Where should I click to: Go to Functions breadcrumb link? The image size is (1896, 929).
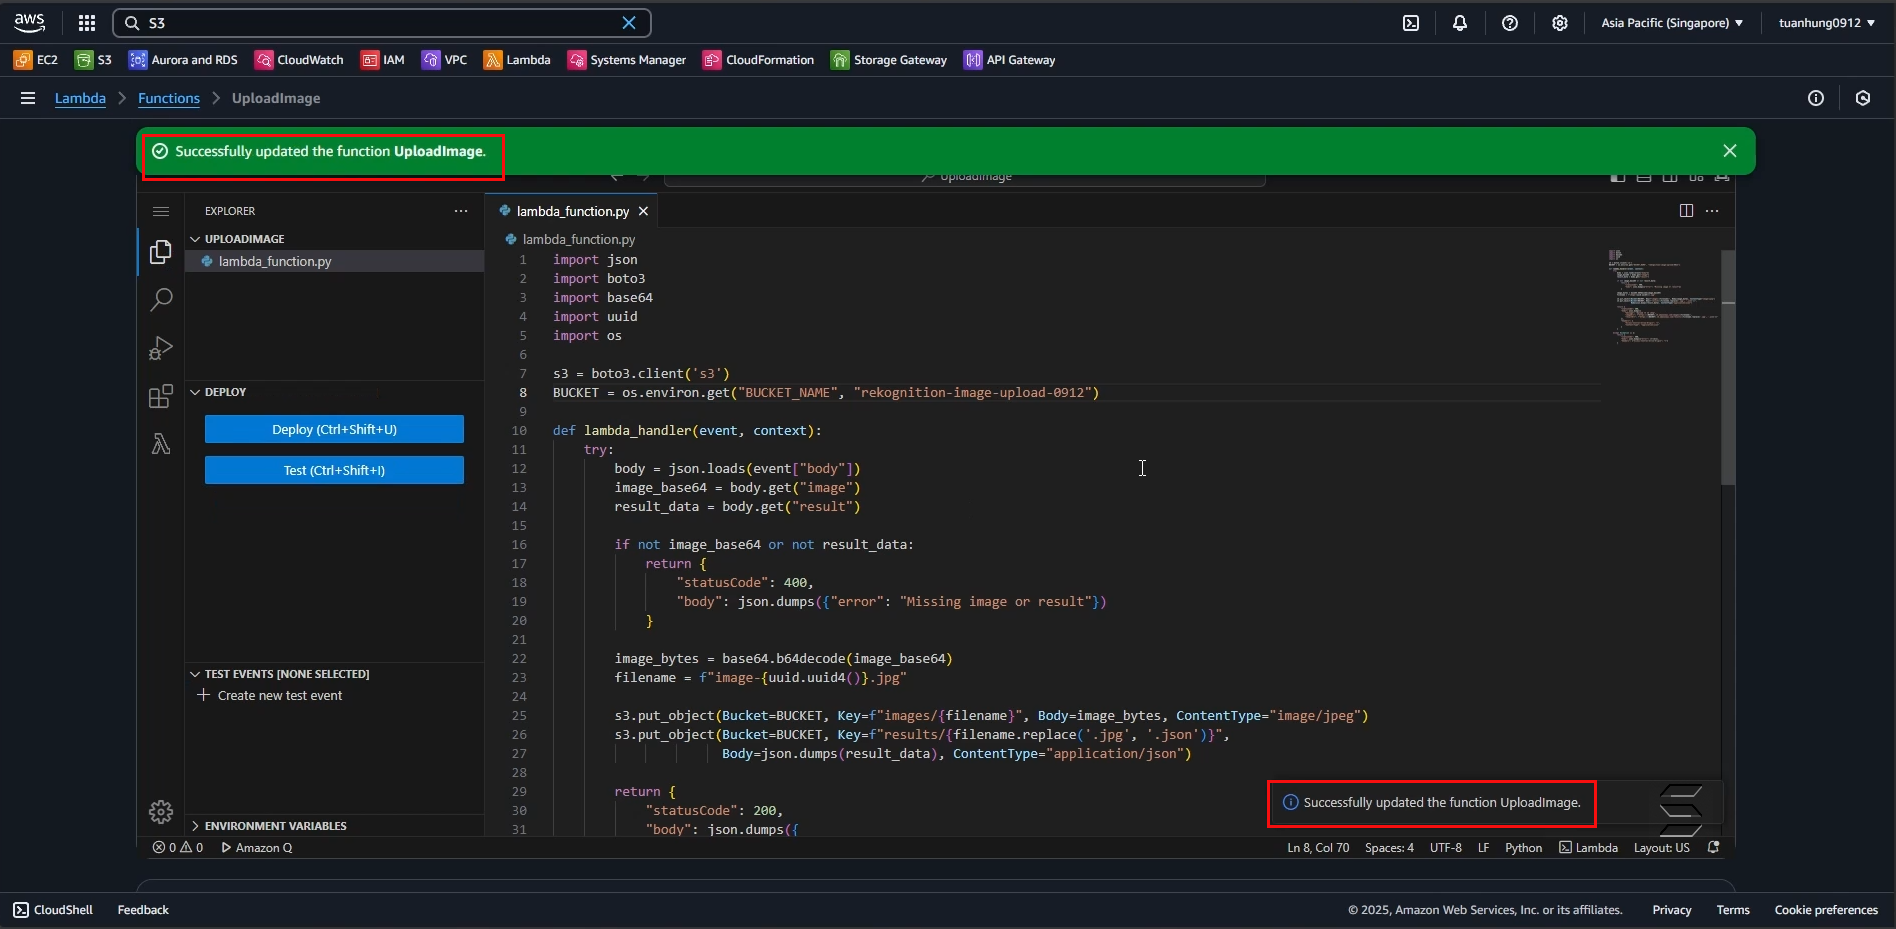point(169,98)
